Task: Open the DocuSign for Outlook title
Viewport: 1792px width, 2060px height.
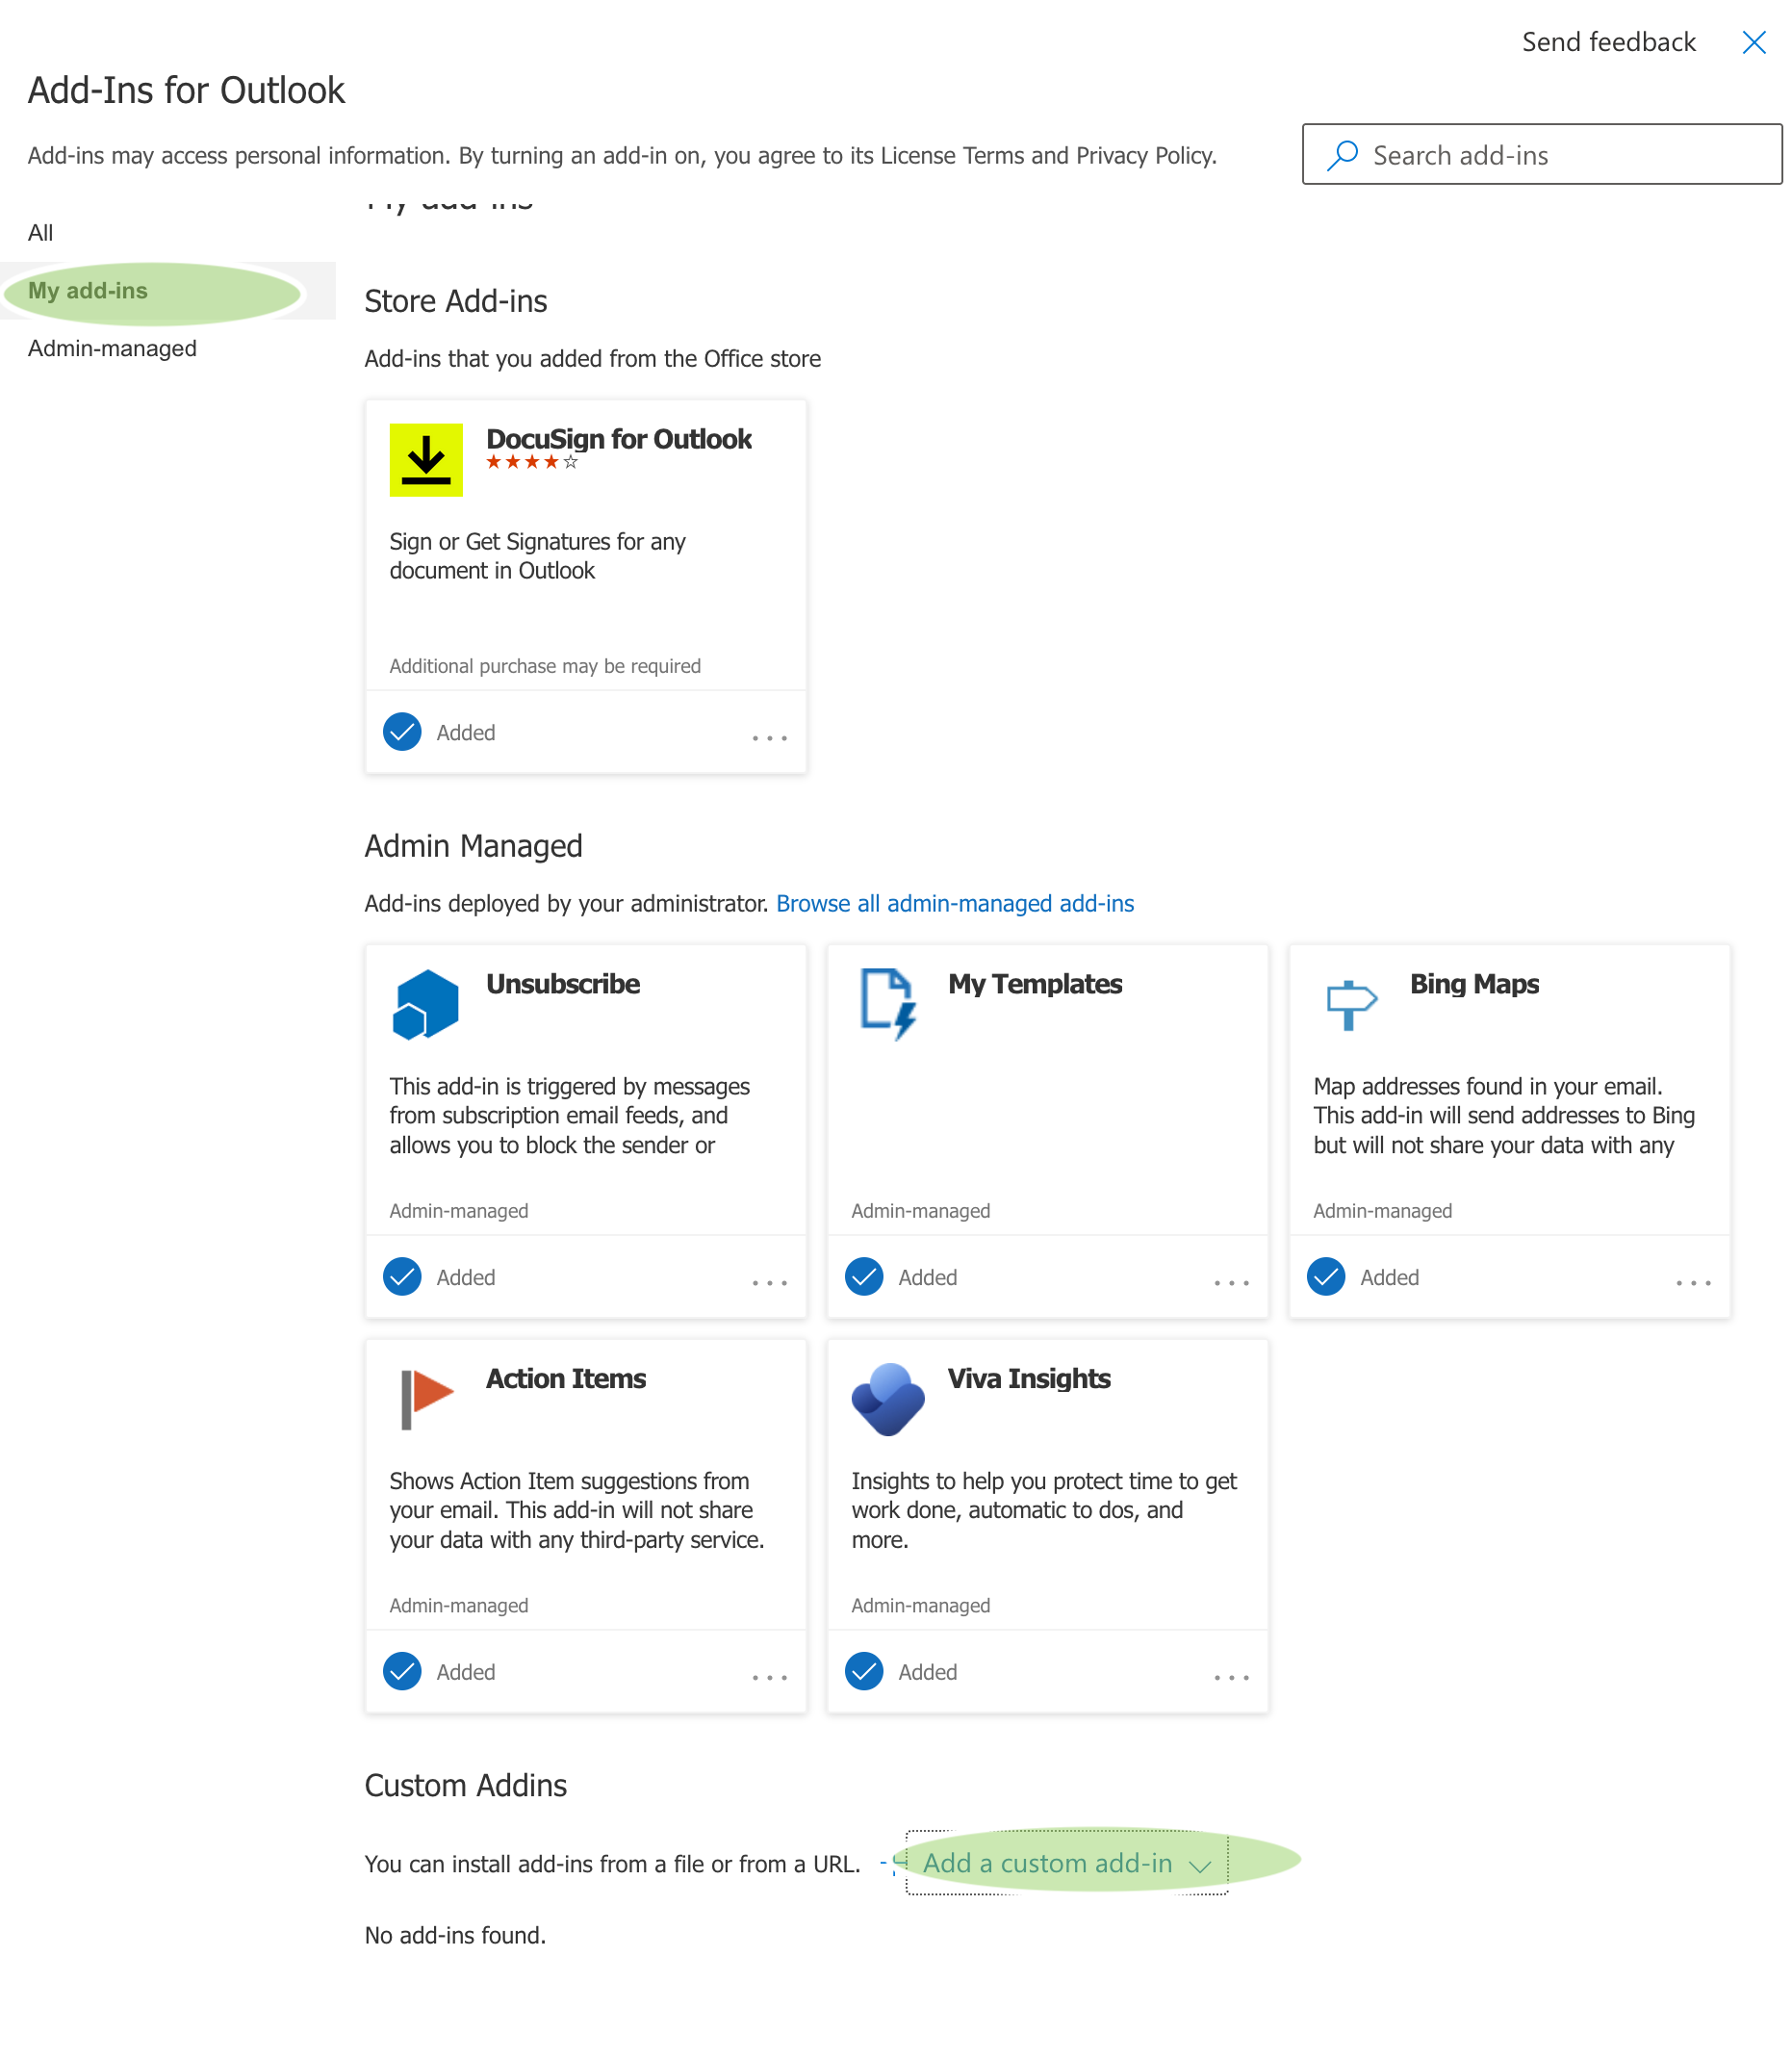Action: [619, 439]
